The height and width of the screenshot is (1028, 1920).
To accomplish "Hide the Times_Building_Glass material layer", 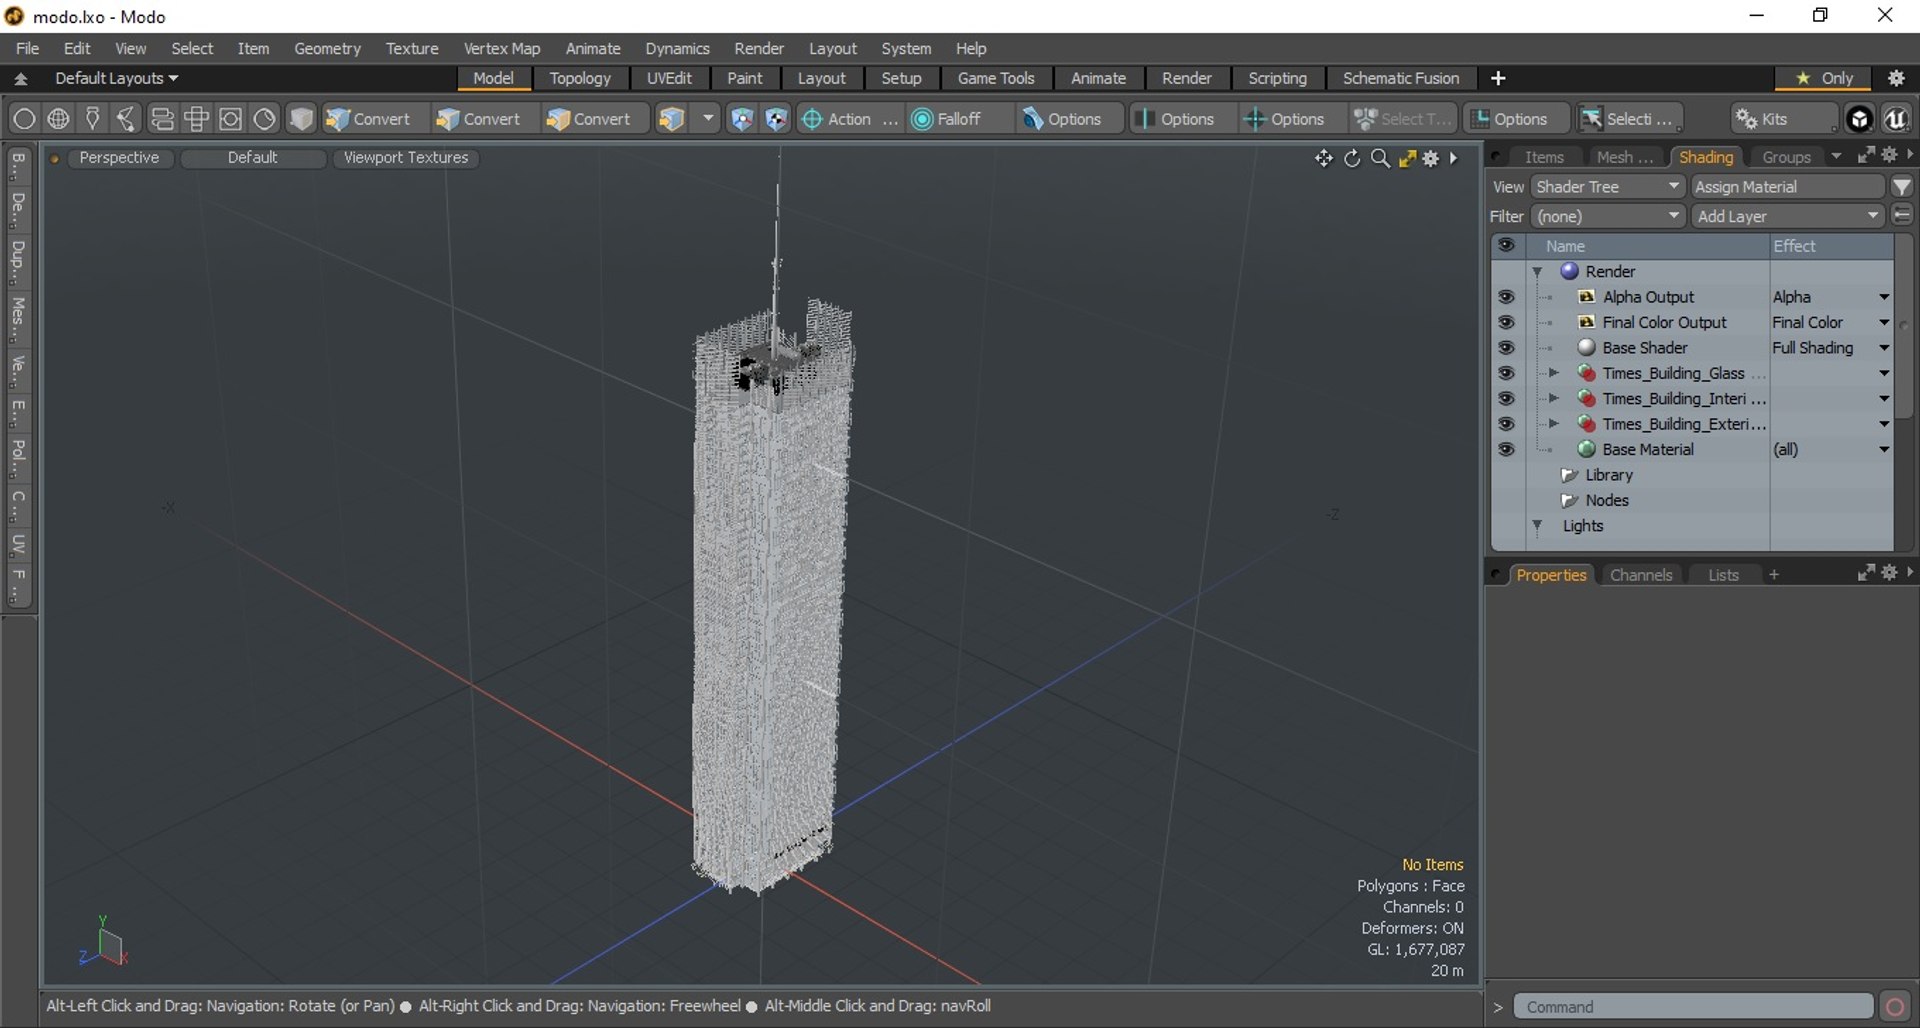I will click(x=1506, y=373).
